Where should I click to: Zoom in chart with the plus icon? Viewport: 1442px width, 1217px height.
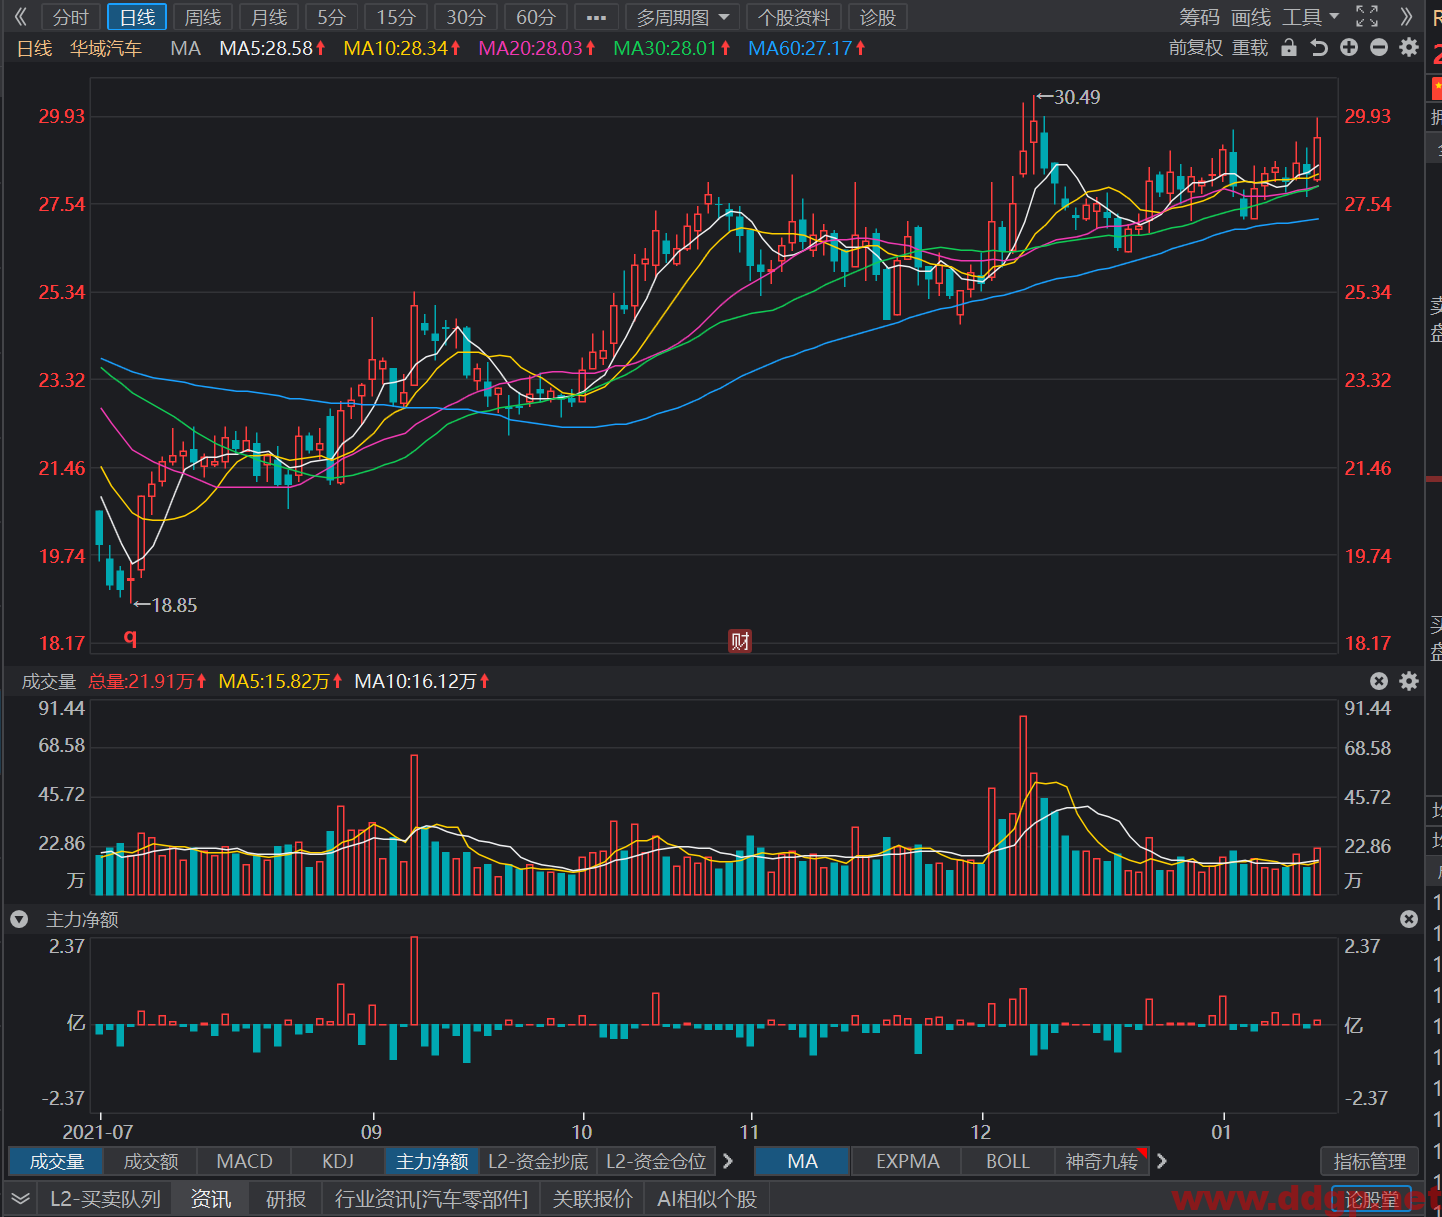click(x=1349, y=47)
